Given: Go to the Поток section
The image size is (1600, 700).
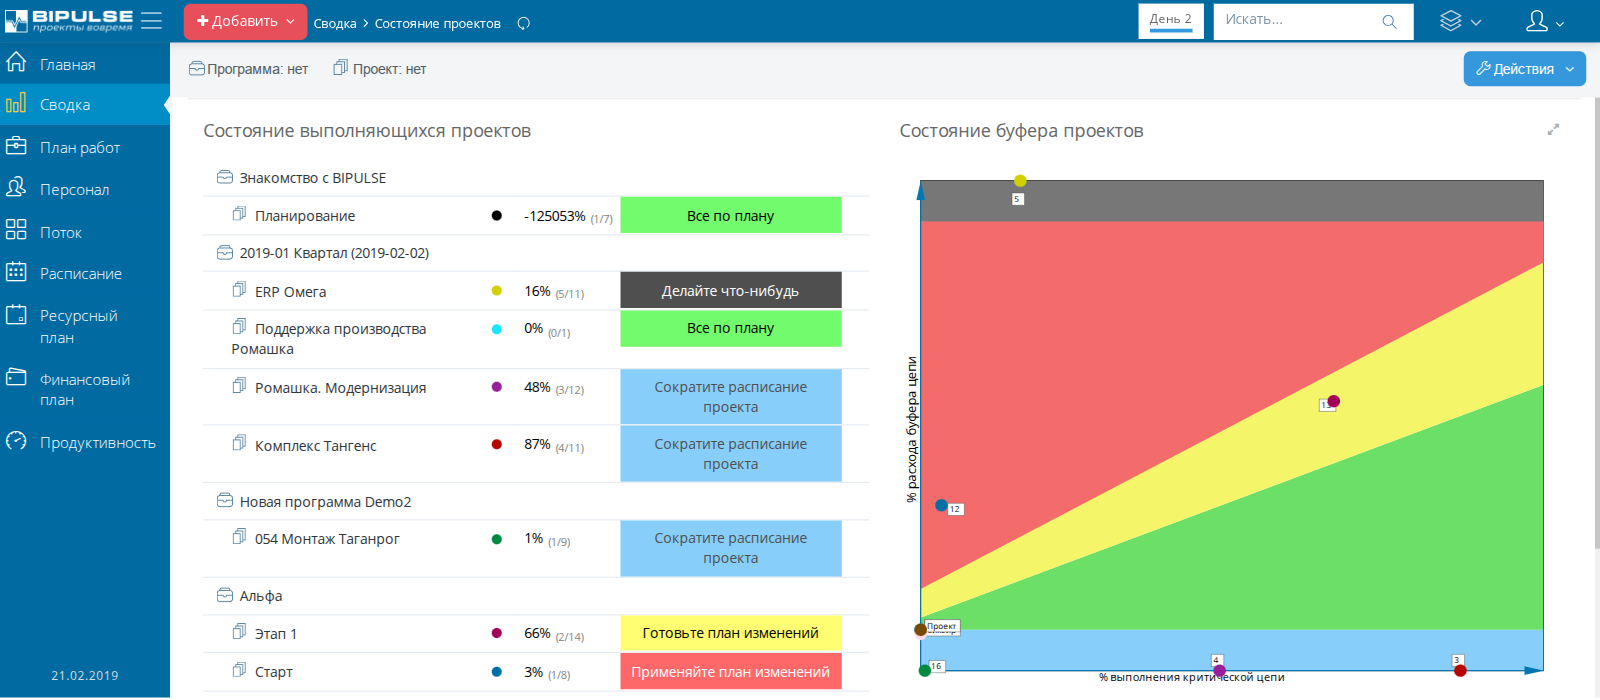Looking at the screenshot, I should point(16,231).
